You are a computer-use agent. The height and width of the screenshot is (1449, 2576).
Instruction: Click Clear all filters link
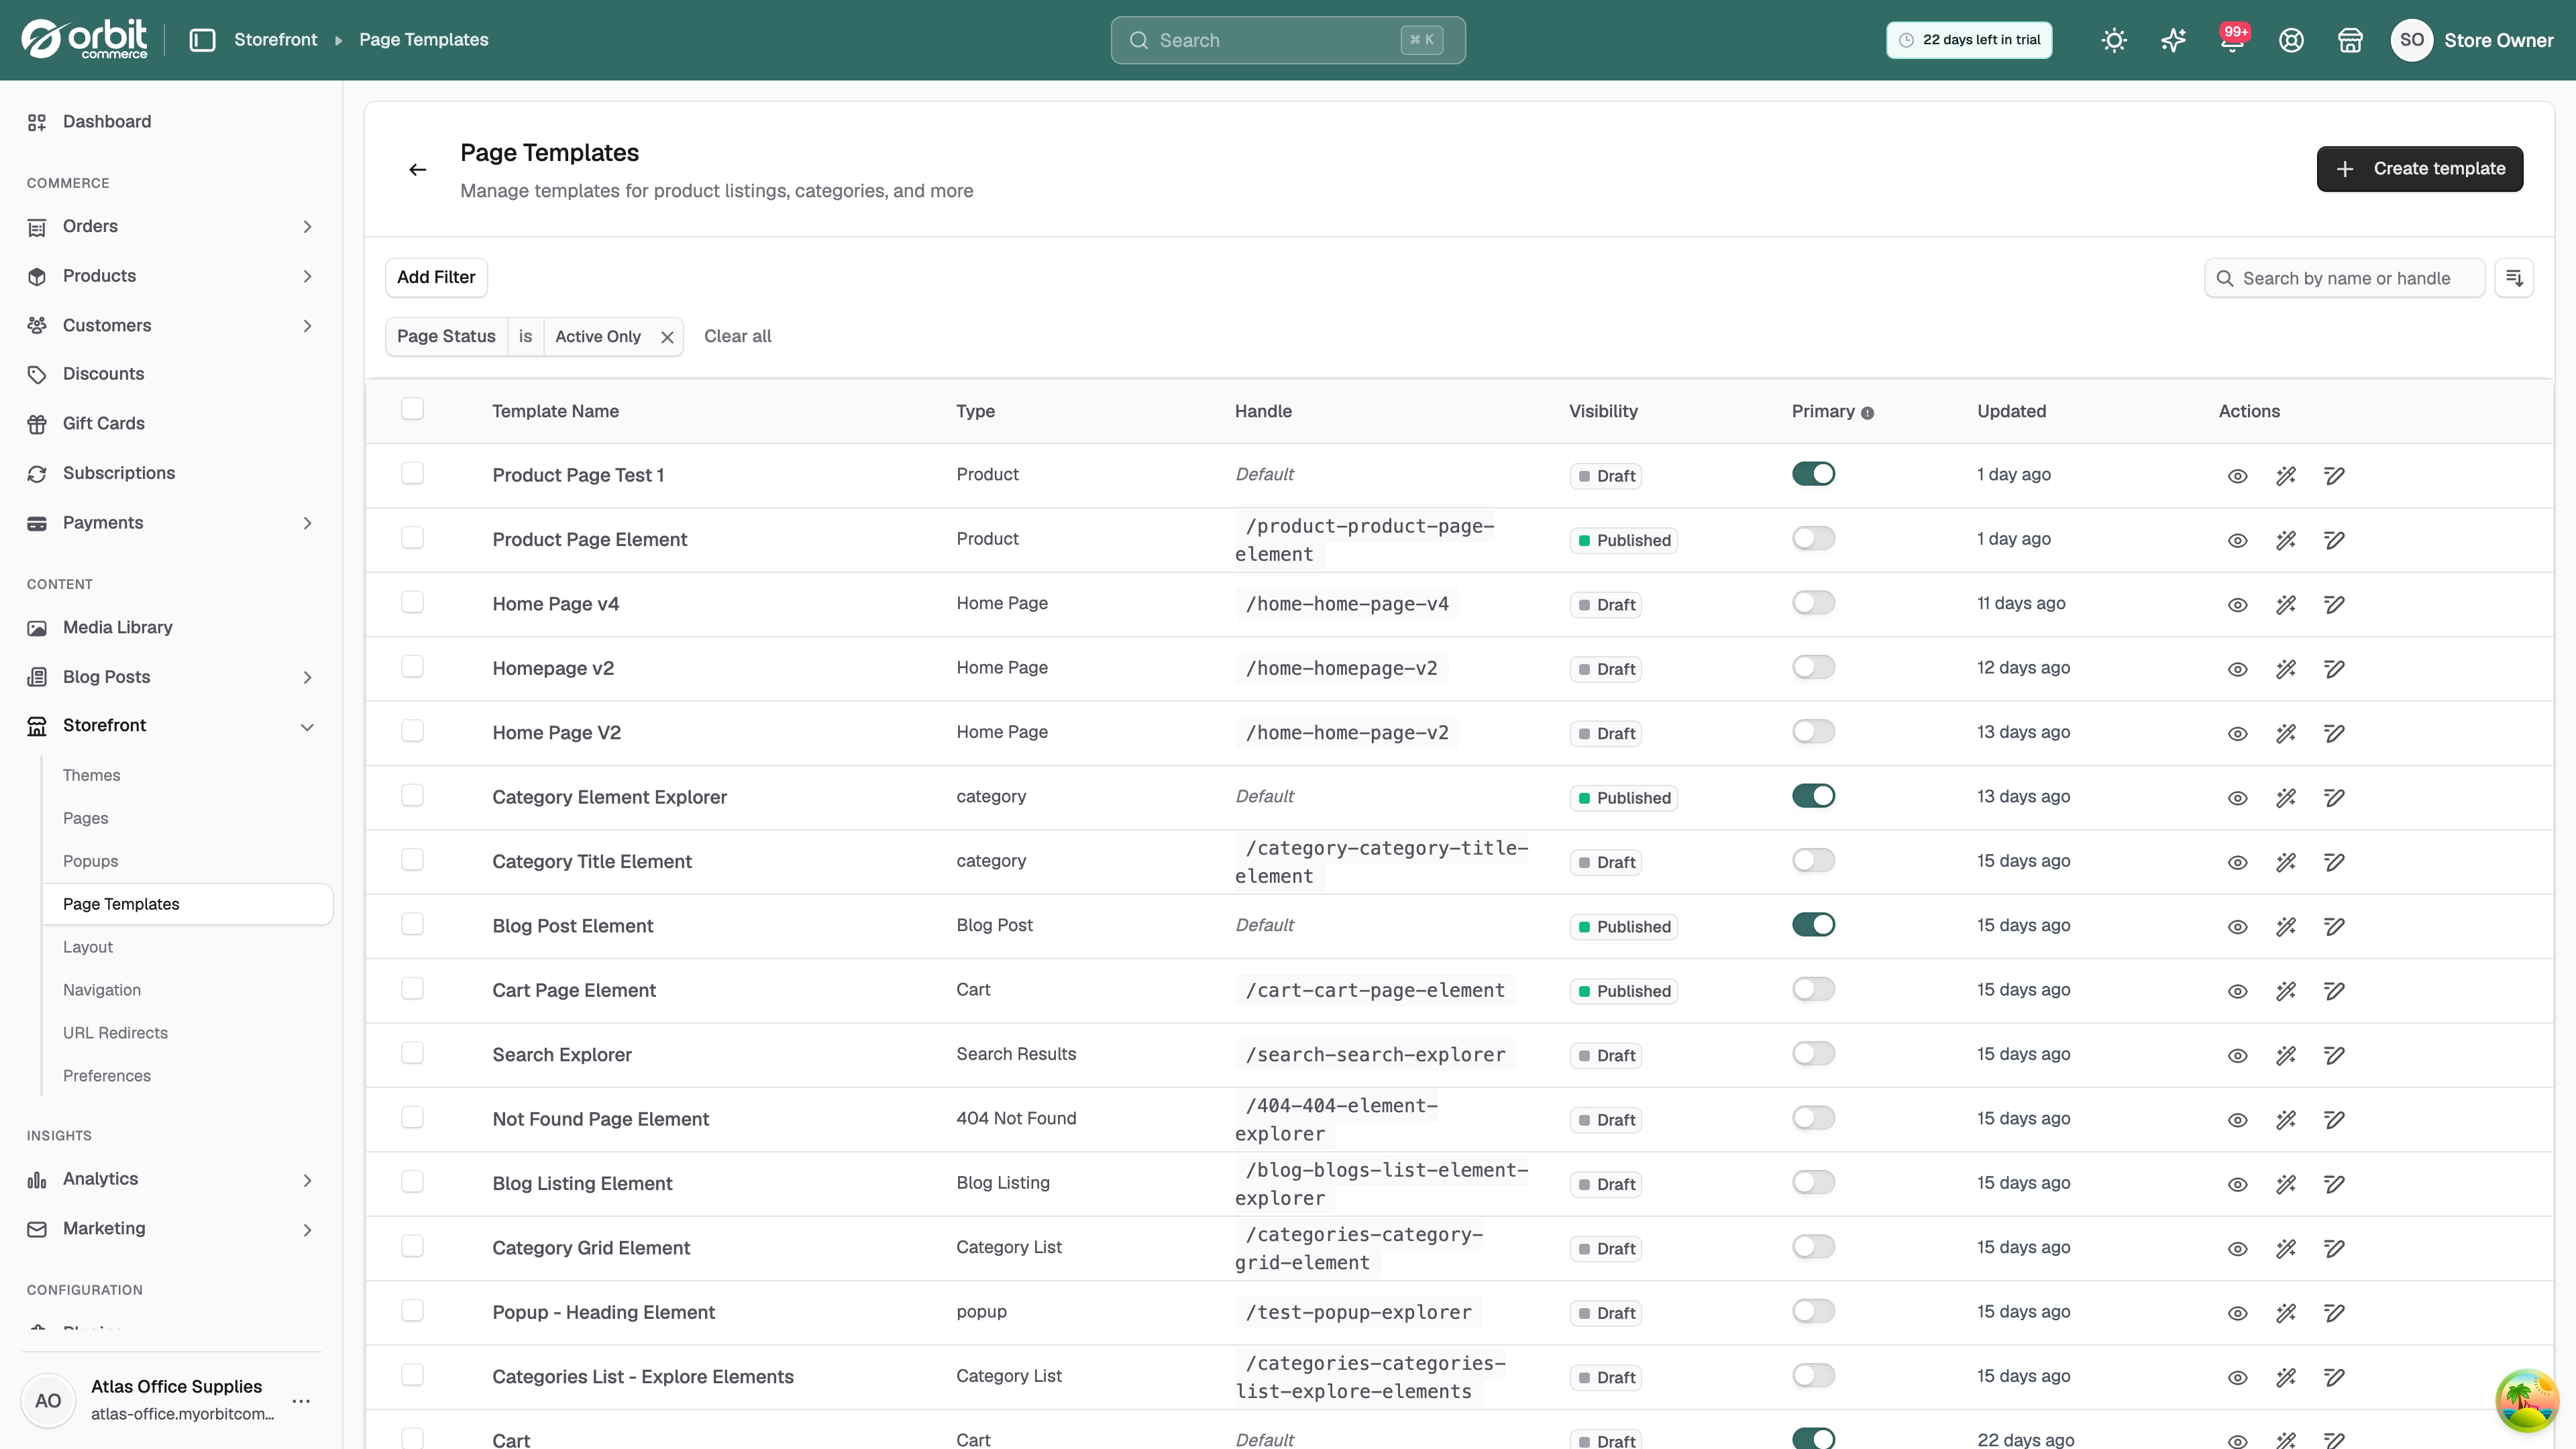(x=737, y=337)
